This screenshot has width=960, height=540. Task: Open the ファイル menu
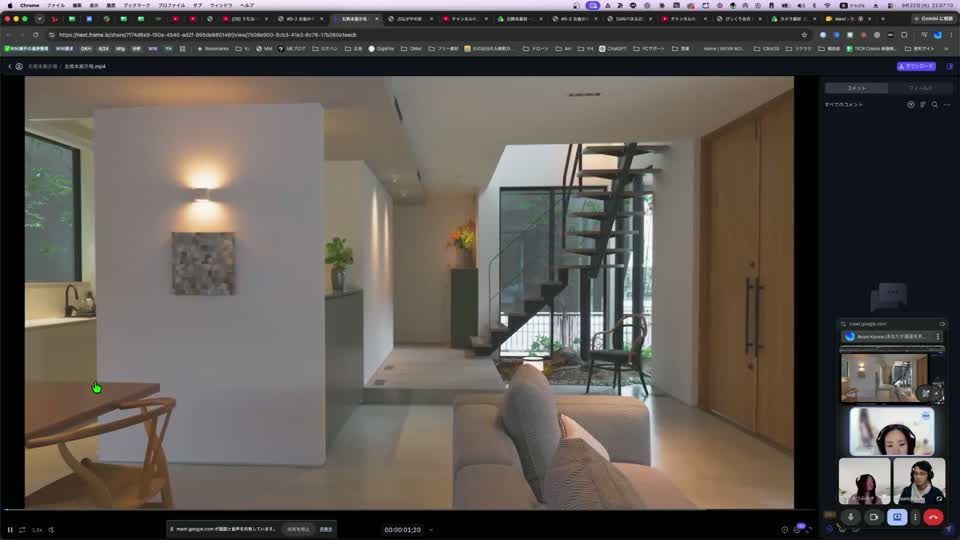(56, 5)
